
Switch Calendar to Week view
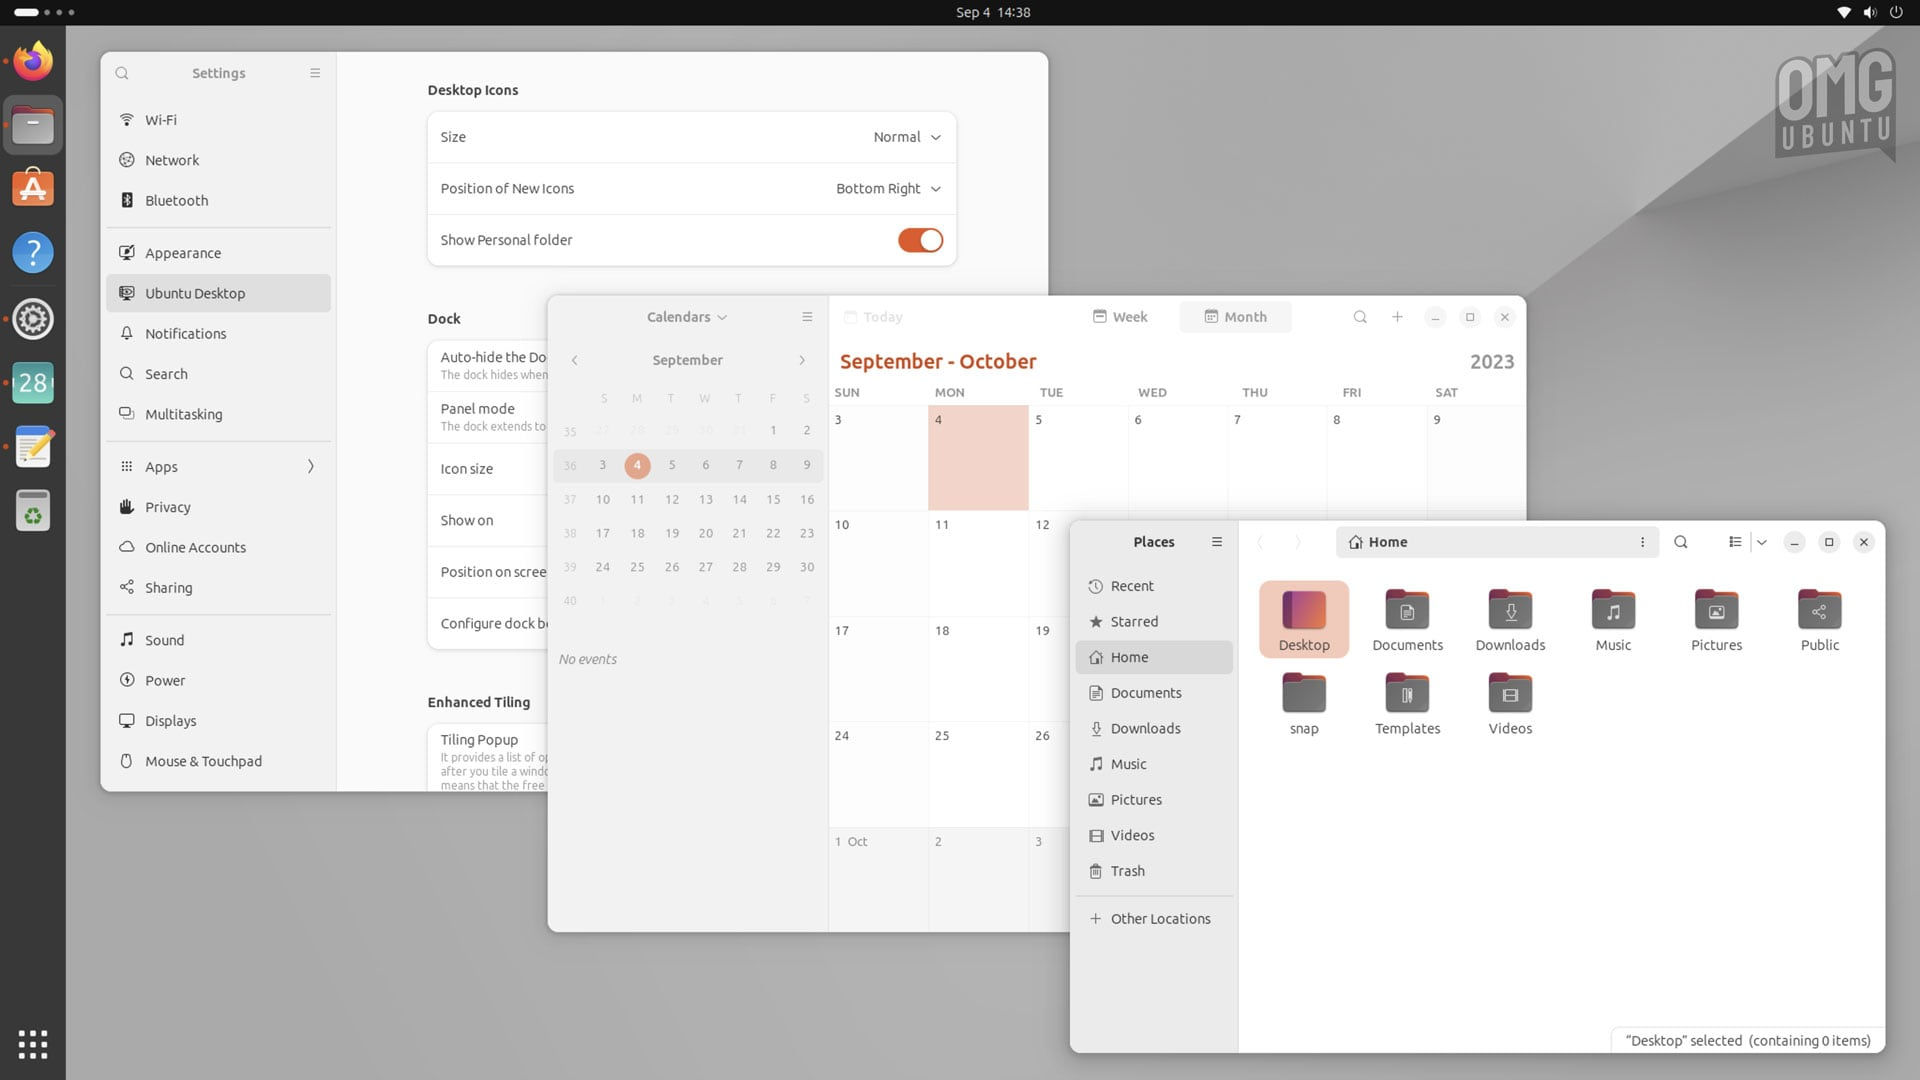1120,316
